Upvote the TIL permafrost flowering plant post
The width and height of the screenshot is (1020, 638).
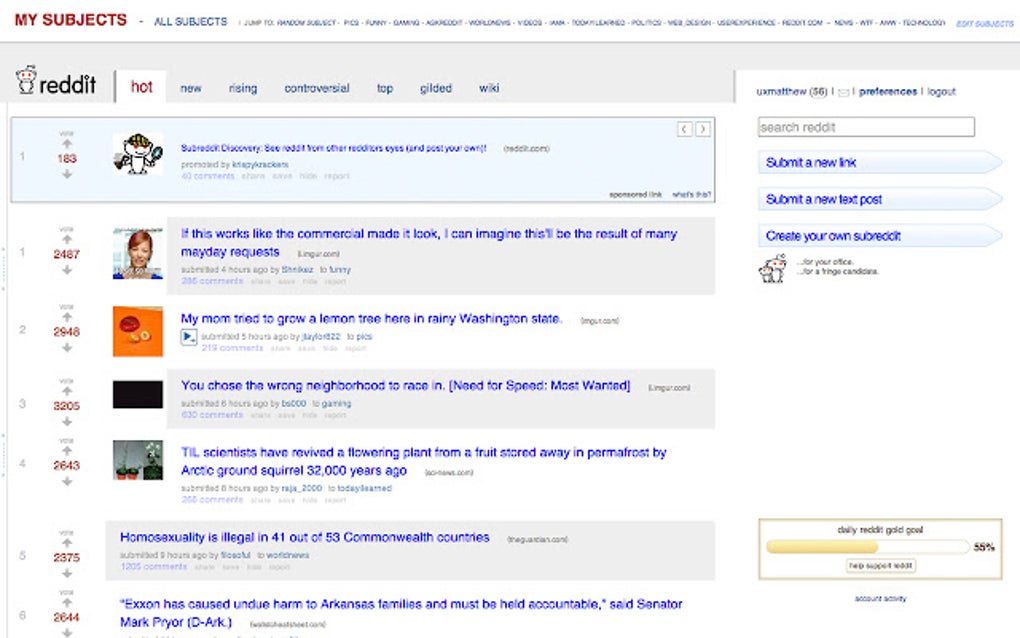(67, 449)
